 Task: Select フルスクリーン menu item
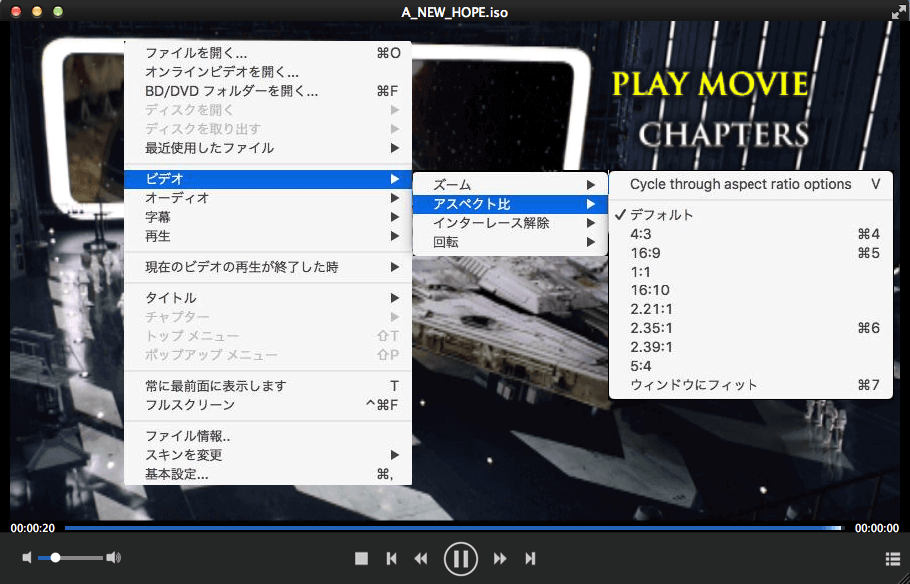tap(268, 405)
